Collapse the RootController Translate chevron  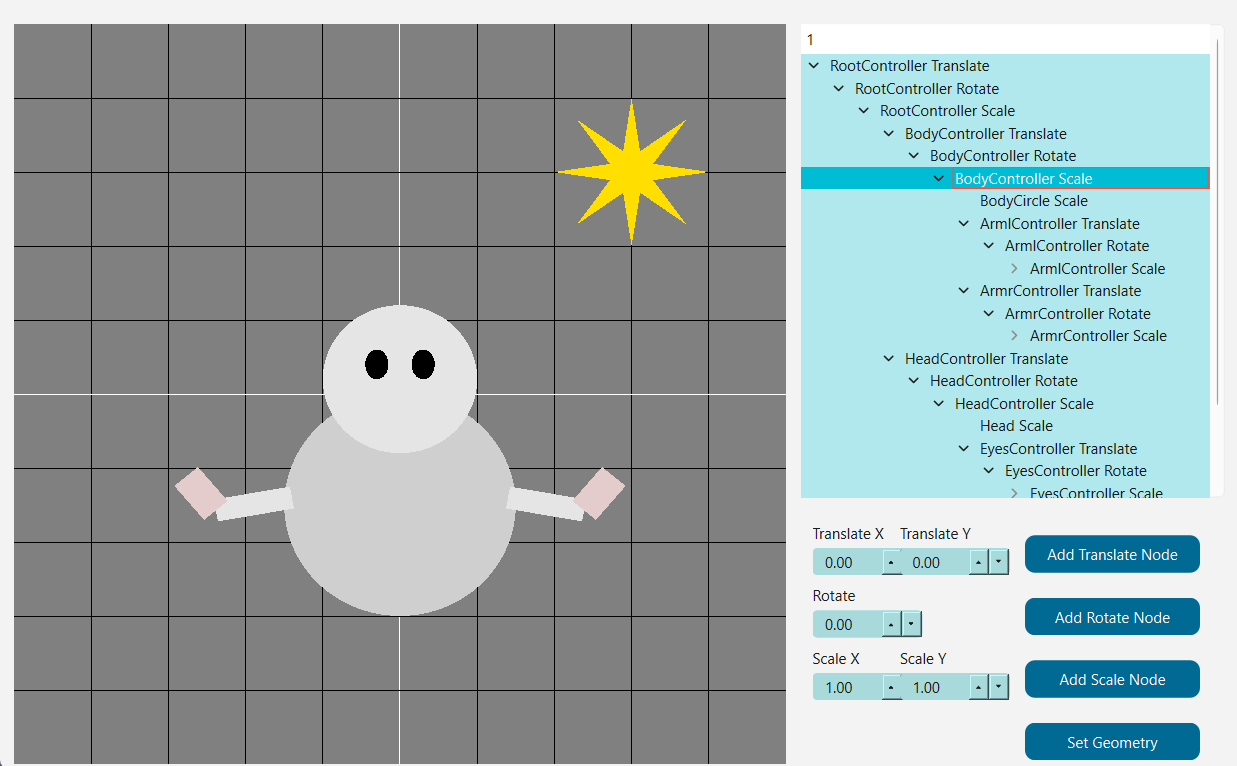813,65
